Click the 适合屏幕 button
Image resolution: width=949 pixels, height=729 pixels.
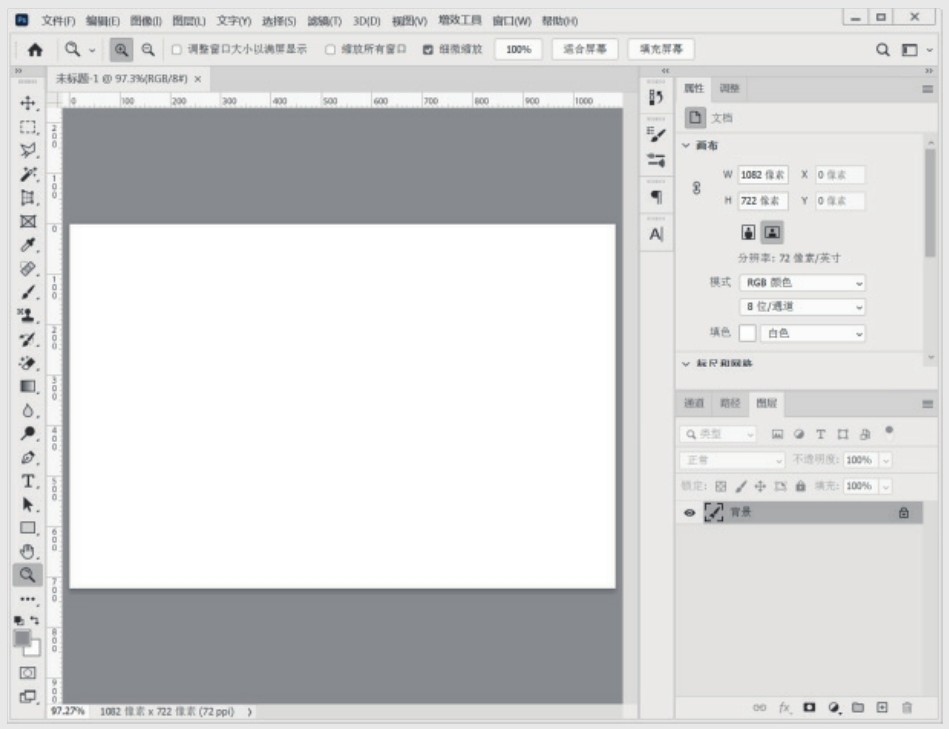coord(584,49)
